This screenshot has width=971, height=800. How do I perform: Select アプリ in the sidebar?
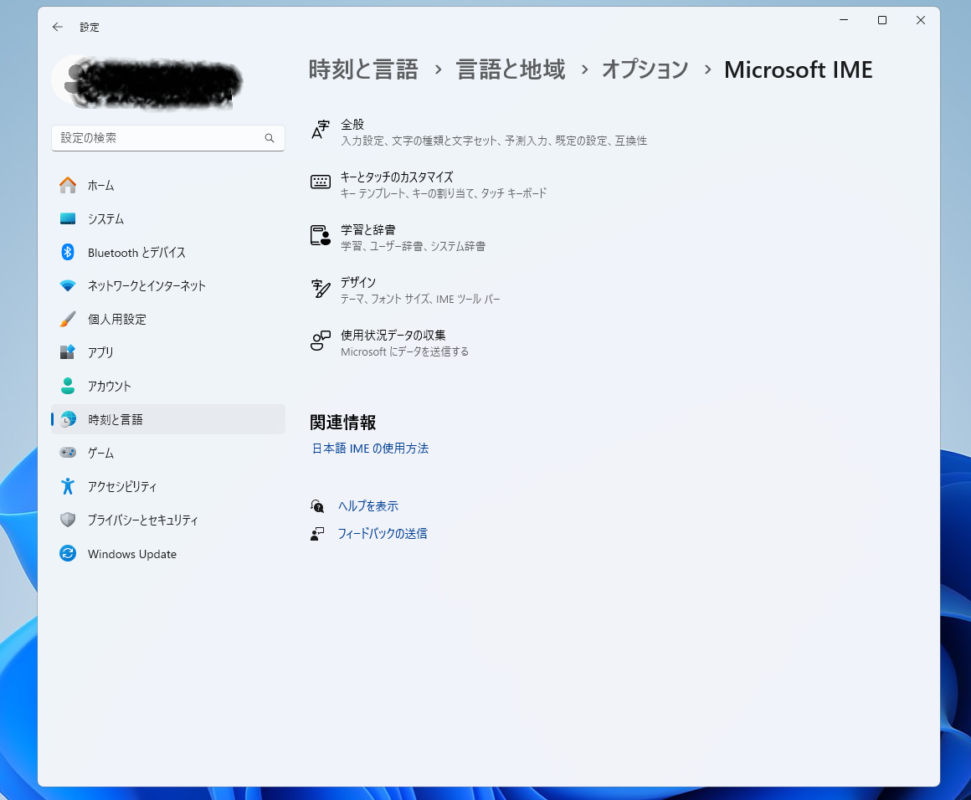(168, 352)
